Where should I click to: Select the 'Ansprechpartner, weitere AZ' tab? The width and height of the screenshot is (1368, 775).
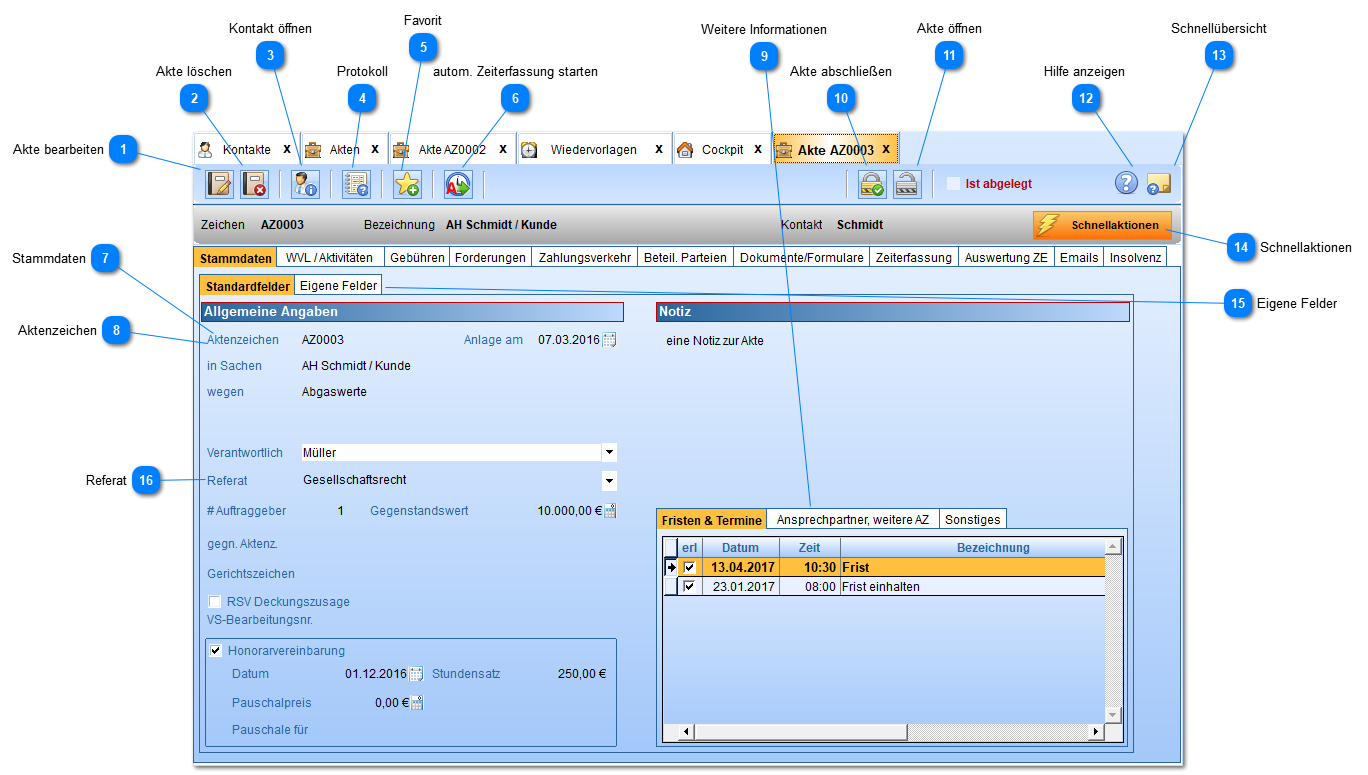tap(853, 520)
